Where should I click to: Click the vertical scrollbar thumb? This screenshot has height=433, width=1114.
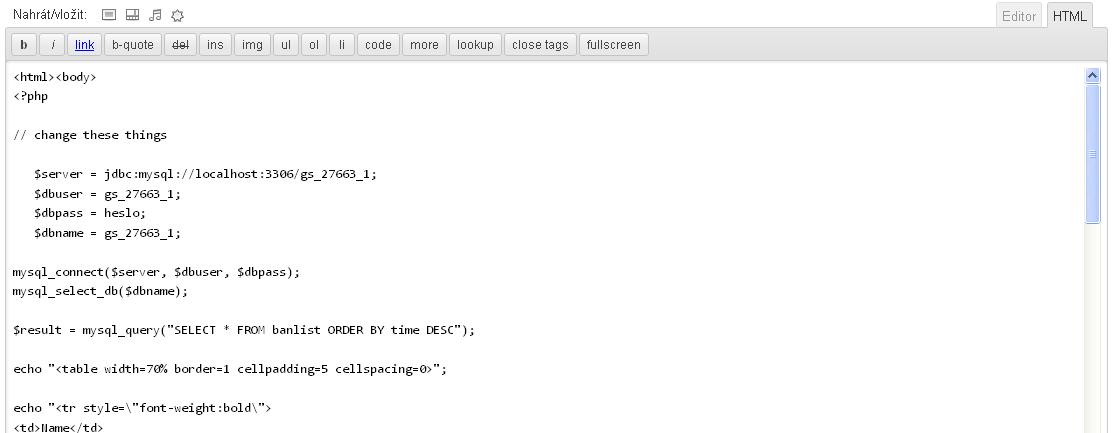point(1093,154)
